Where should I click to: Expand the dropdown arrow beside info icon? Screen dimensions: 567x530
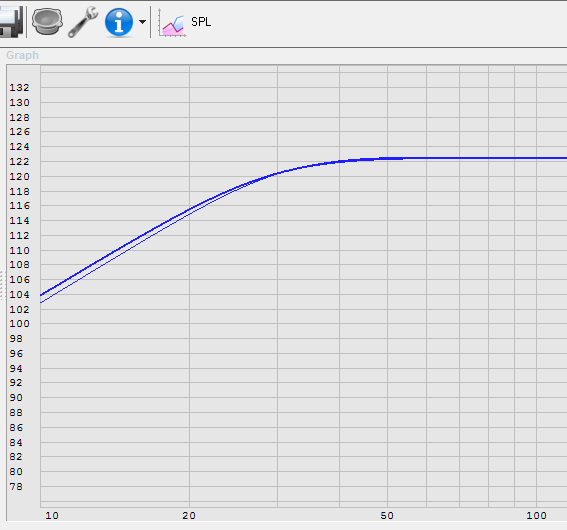coord(142,22)
